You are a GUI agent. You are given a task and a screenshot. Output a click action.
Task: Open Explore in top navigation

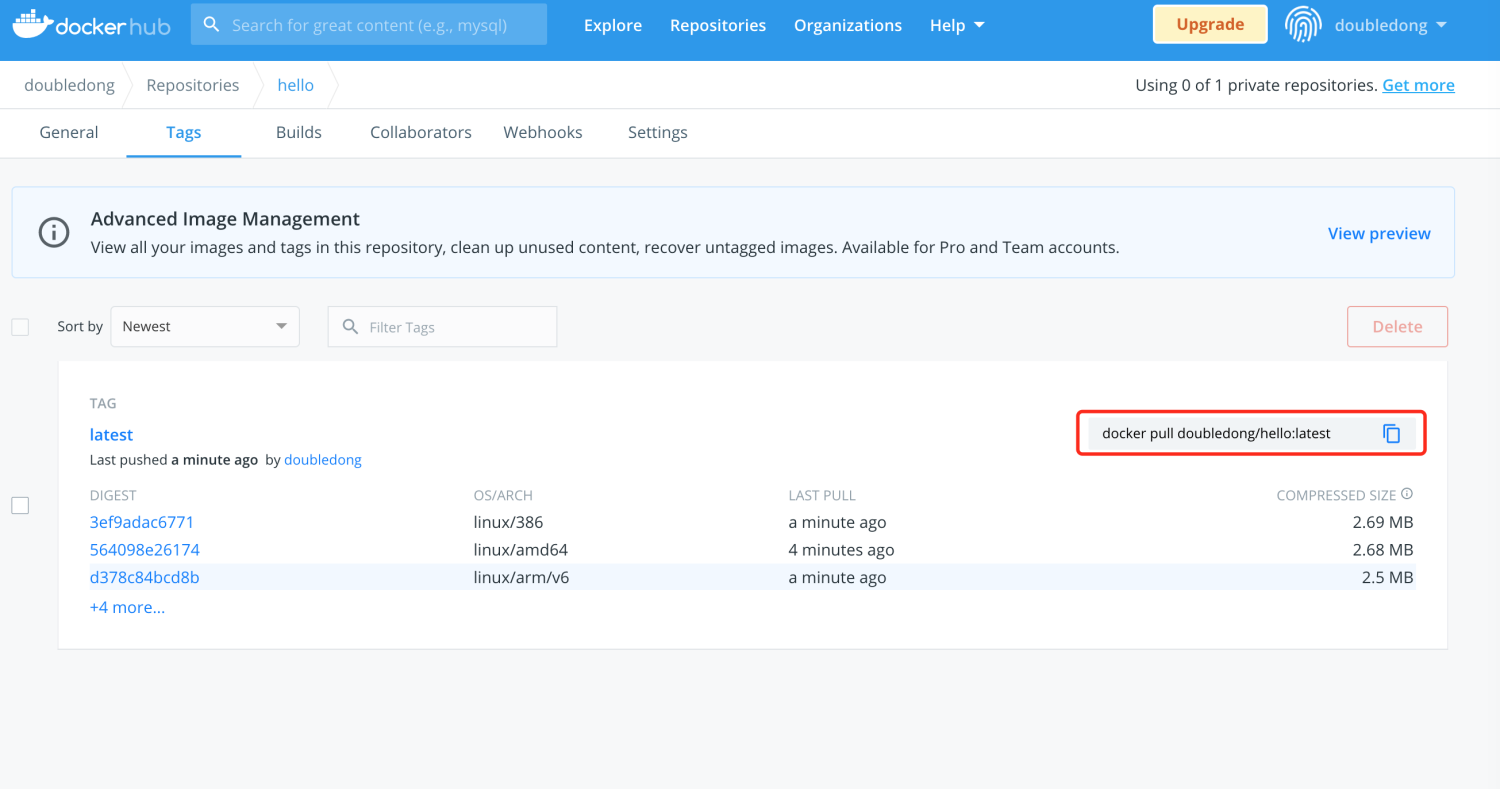[613, 25]
